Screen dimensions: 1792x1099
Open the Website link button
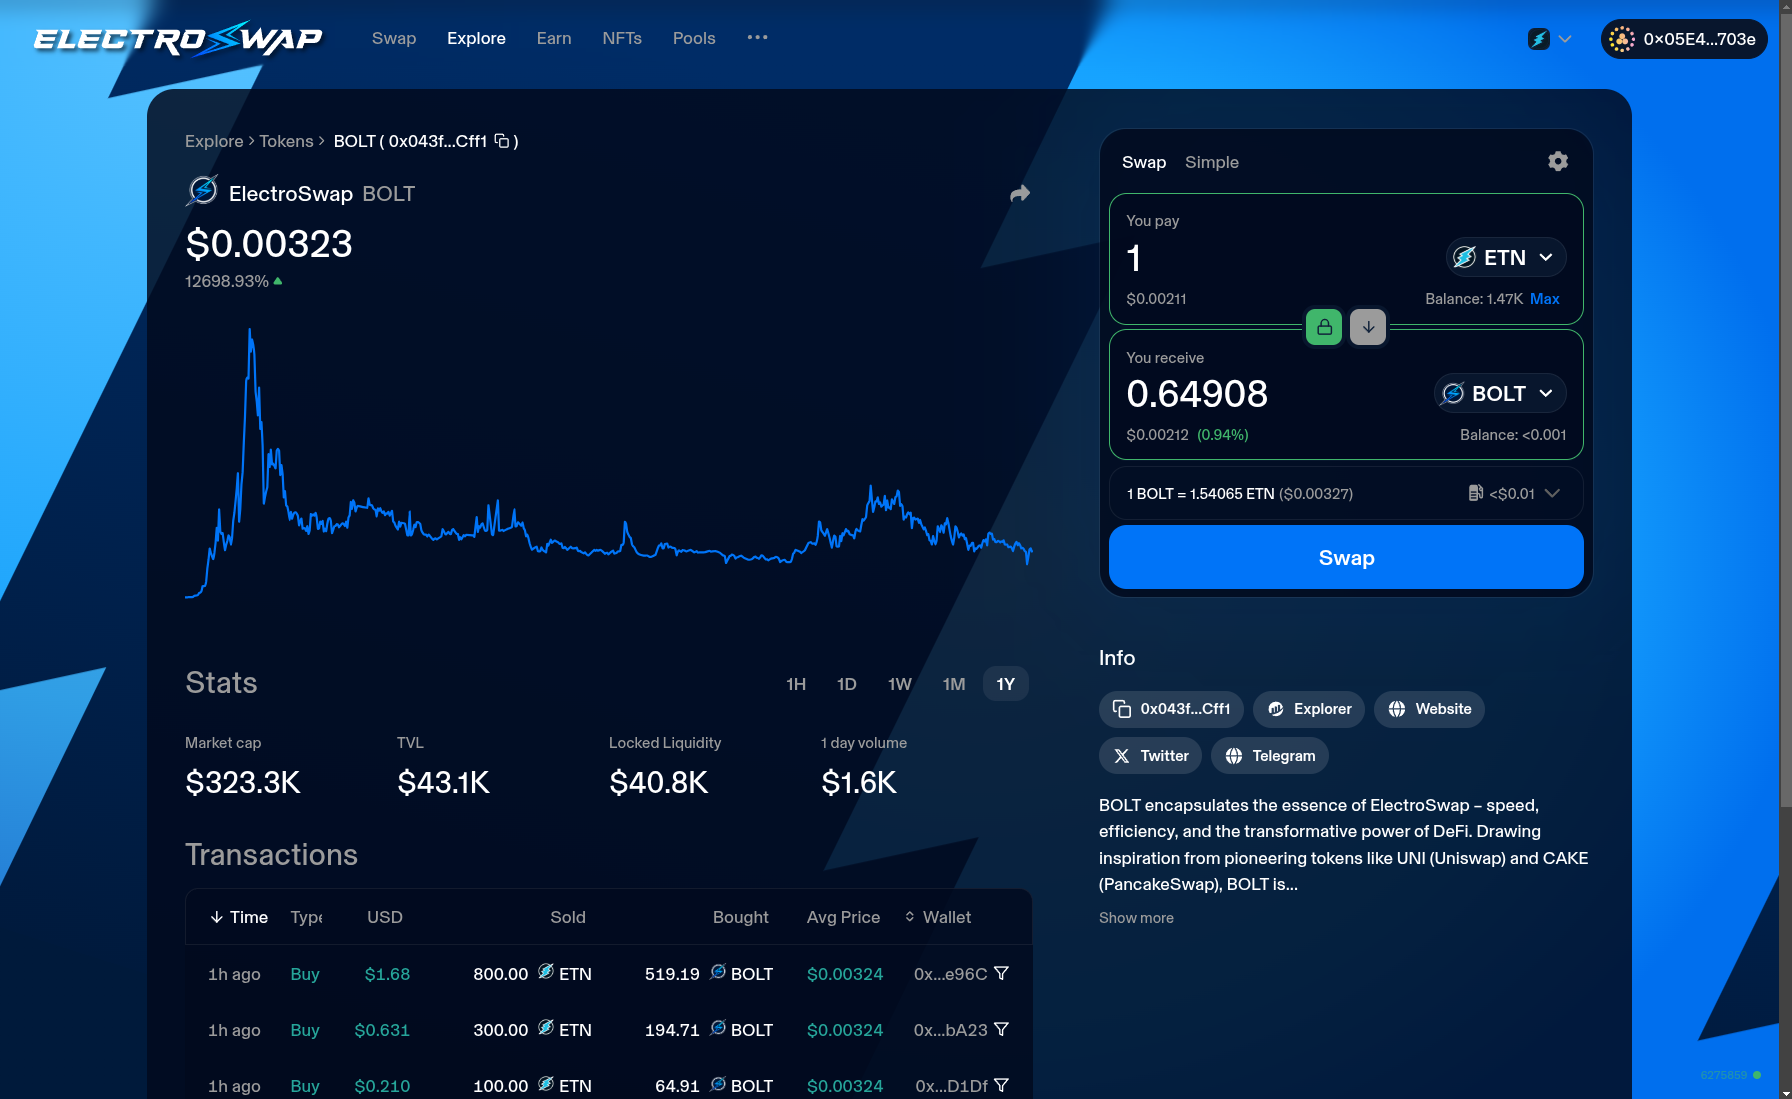(1429, 709)
